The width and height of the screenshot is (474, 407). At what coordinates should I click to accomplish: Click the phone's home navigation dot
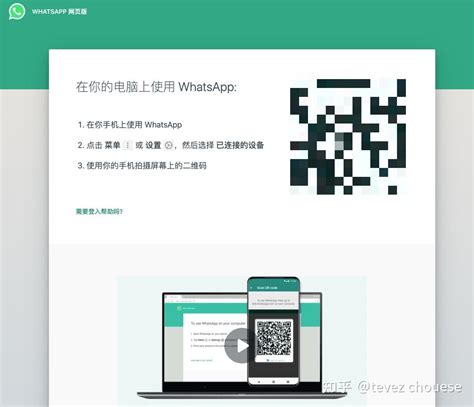tap(273, 381)
